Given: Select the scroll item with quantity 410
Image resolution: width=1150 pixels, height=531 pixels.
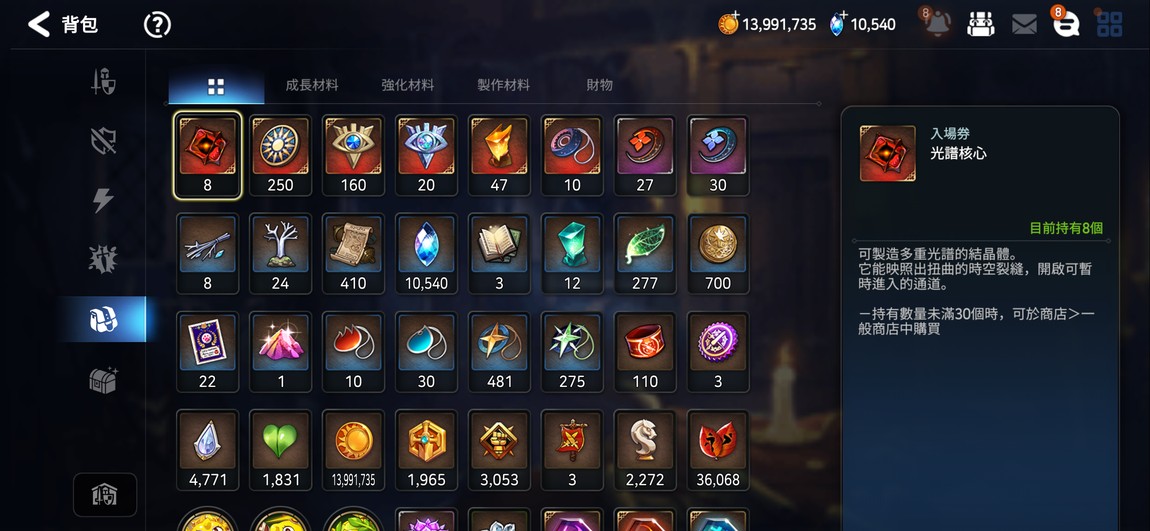Looking at the screenshot, I should [354, 253].
